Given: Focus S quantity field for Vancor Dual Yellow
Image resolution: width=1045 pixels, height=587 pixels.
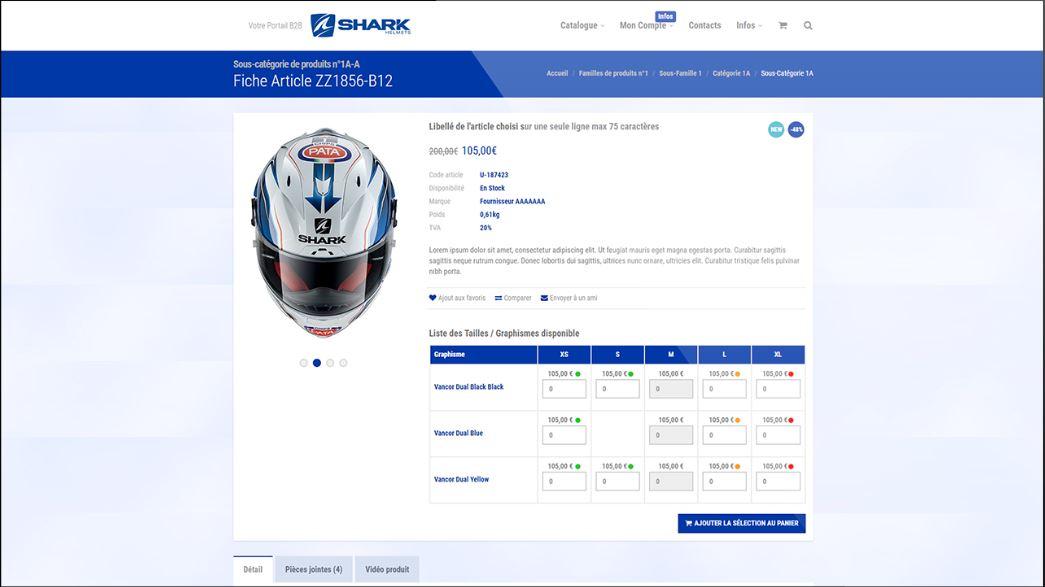Looking at the screenshot, I should tap(617, 481).
